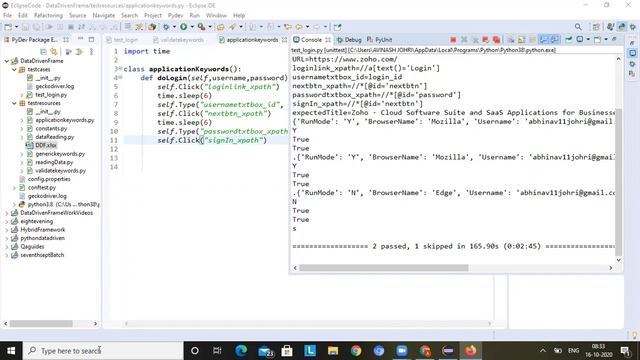The image size is (640, 360).
Task: Collapse All in Package Explorer
Action: (43, 52)
